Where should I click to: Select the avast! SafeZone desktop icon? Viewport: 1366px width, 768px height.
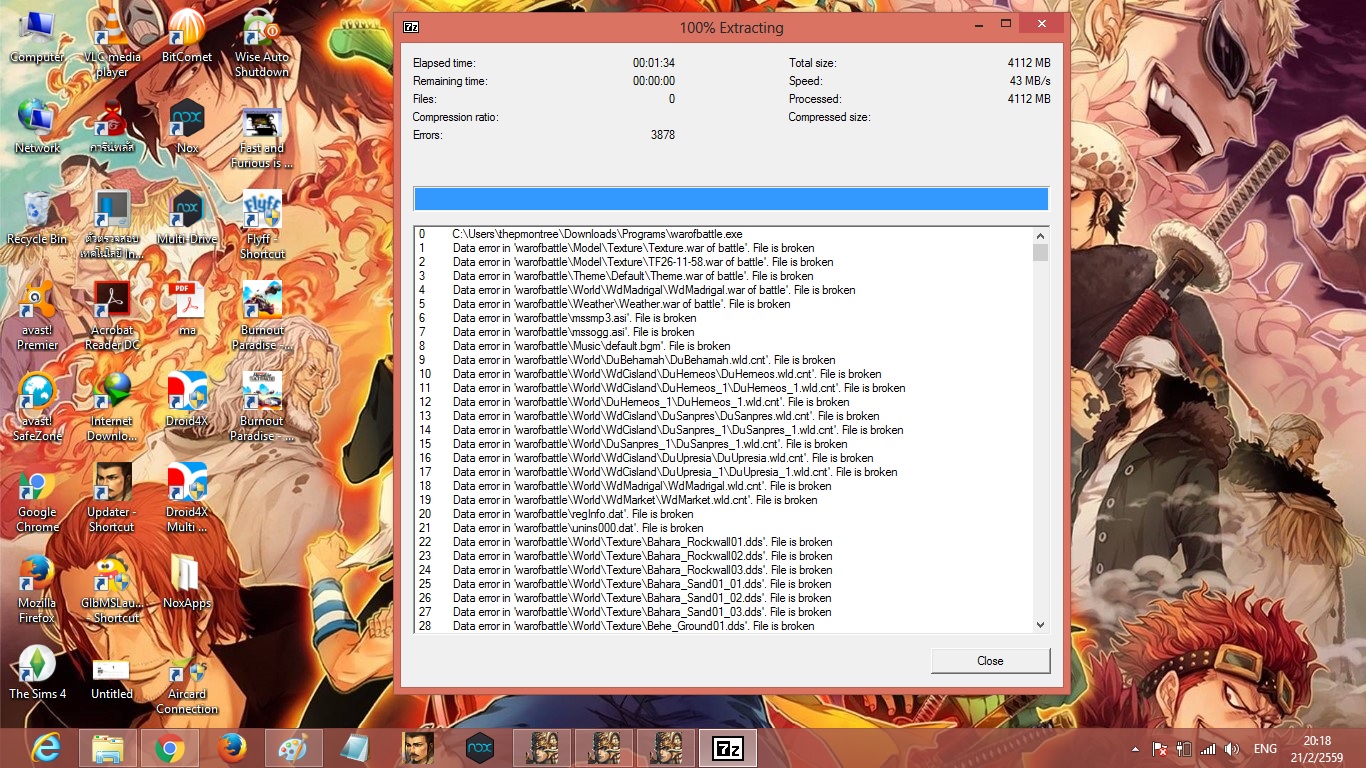click(x=37, y=407)
